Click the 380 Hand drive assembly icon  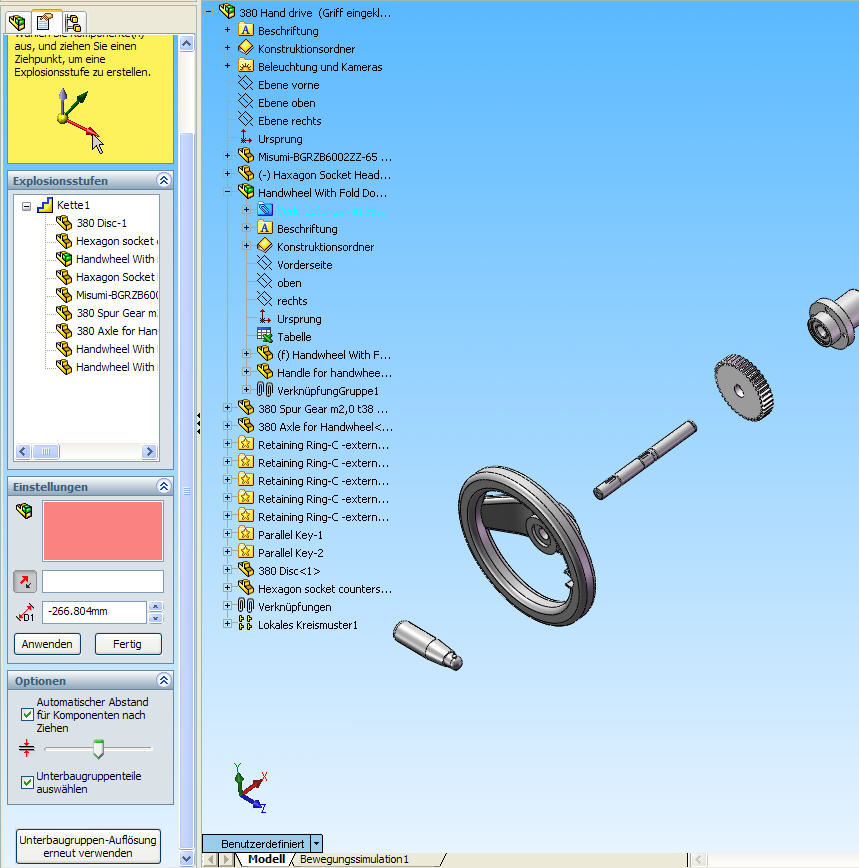227,11
